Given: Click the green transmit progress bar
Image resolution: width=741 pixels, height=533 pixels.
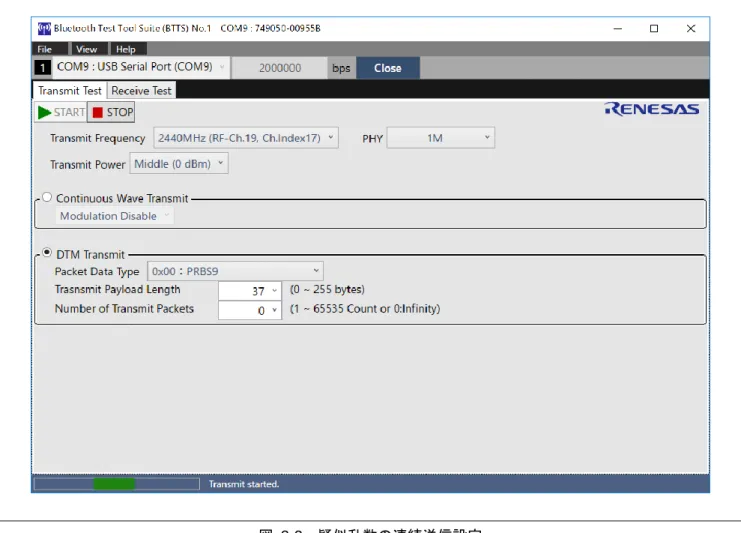Looking at the screenshot, I should (116, 483).
